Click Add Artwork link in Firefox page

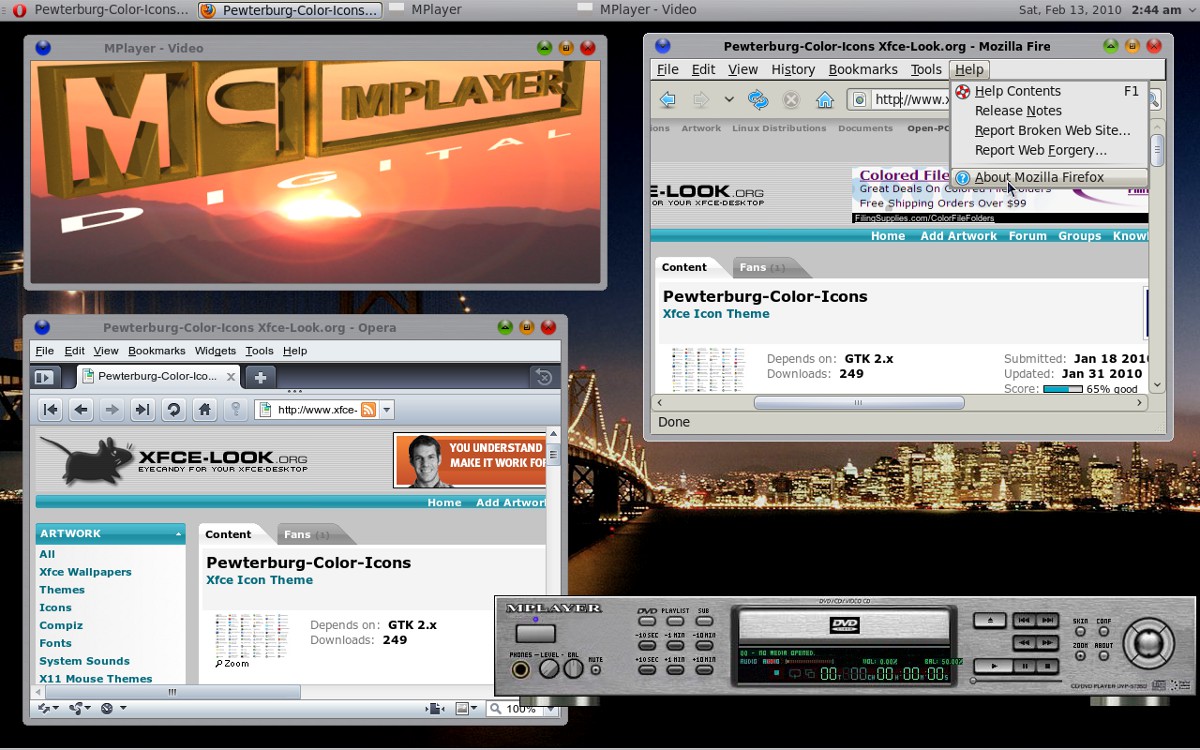pos(958,236)
